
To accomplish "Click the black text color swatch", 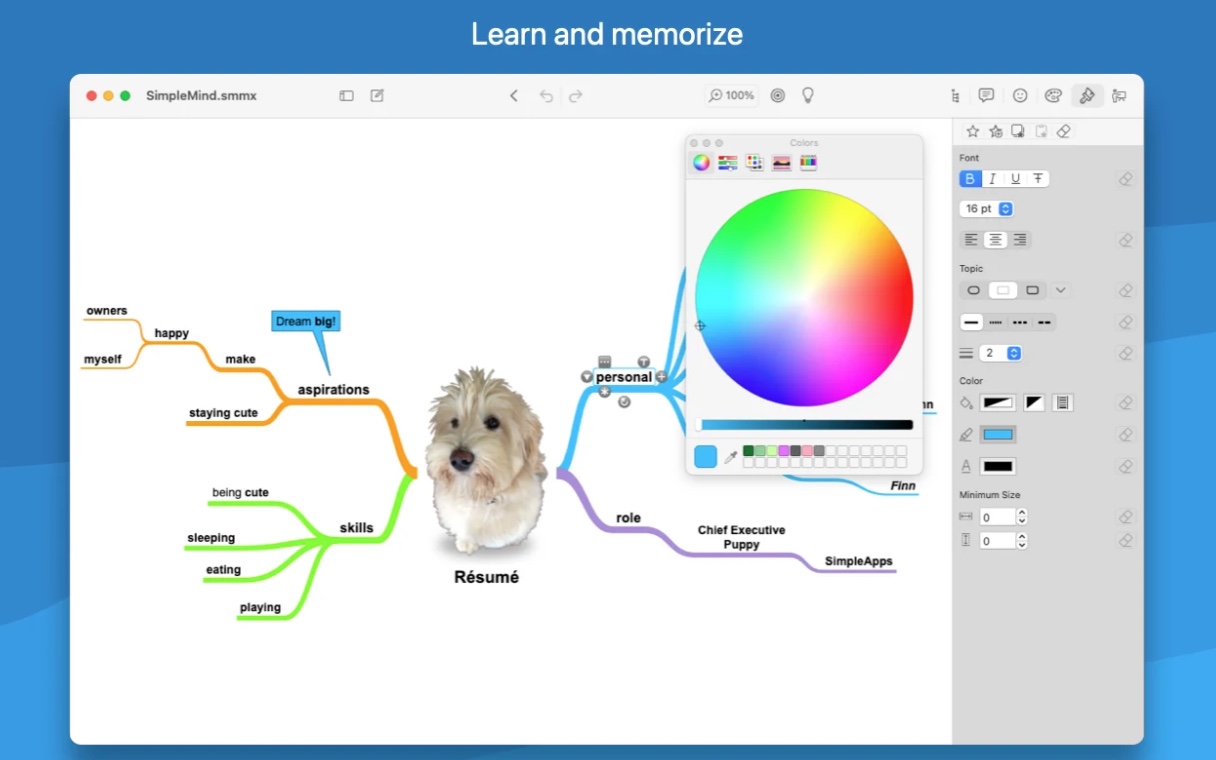I will tap(999, 466).
